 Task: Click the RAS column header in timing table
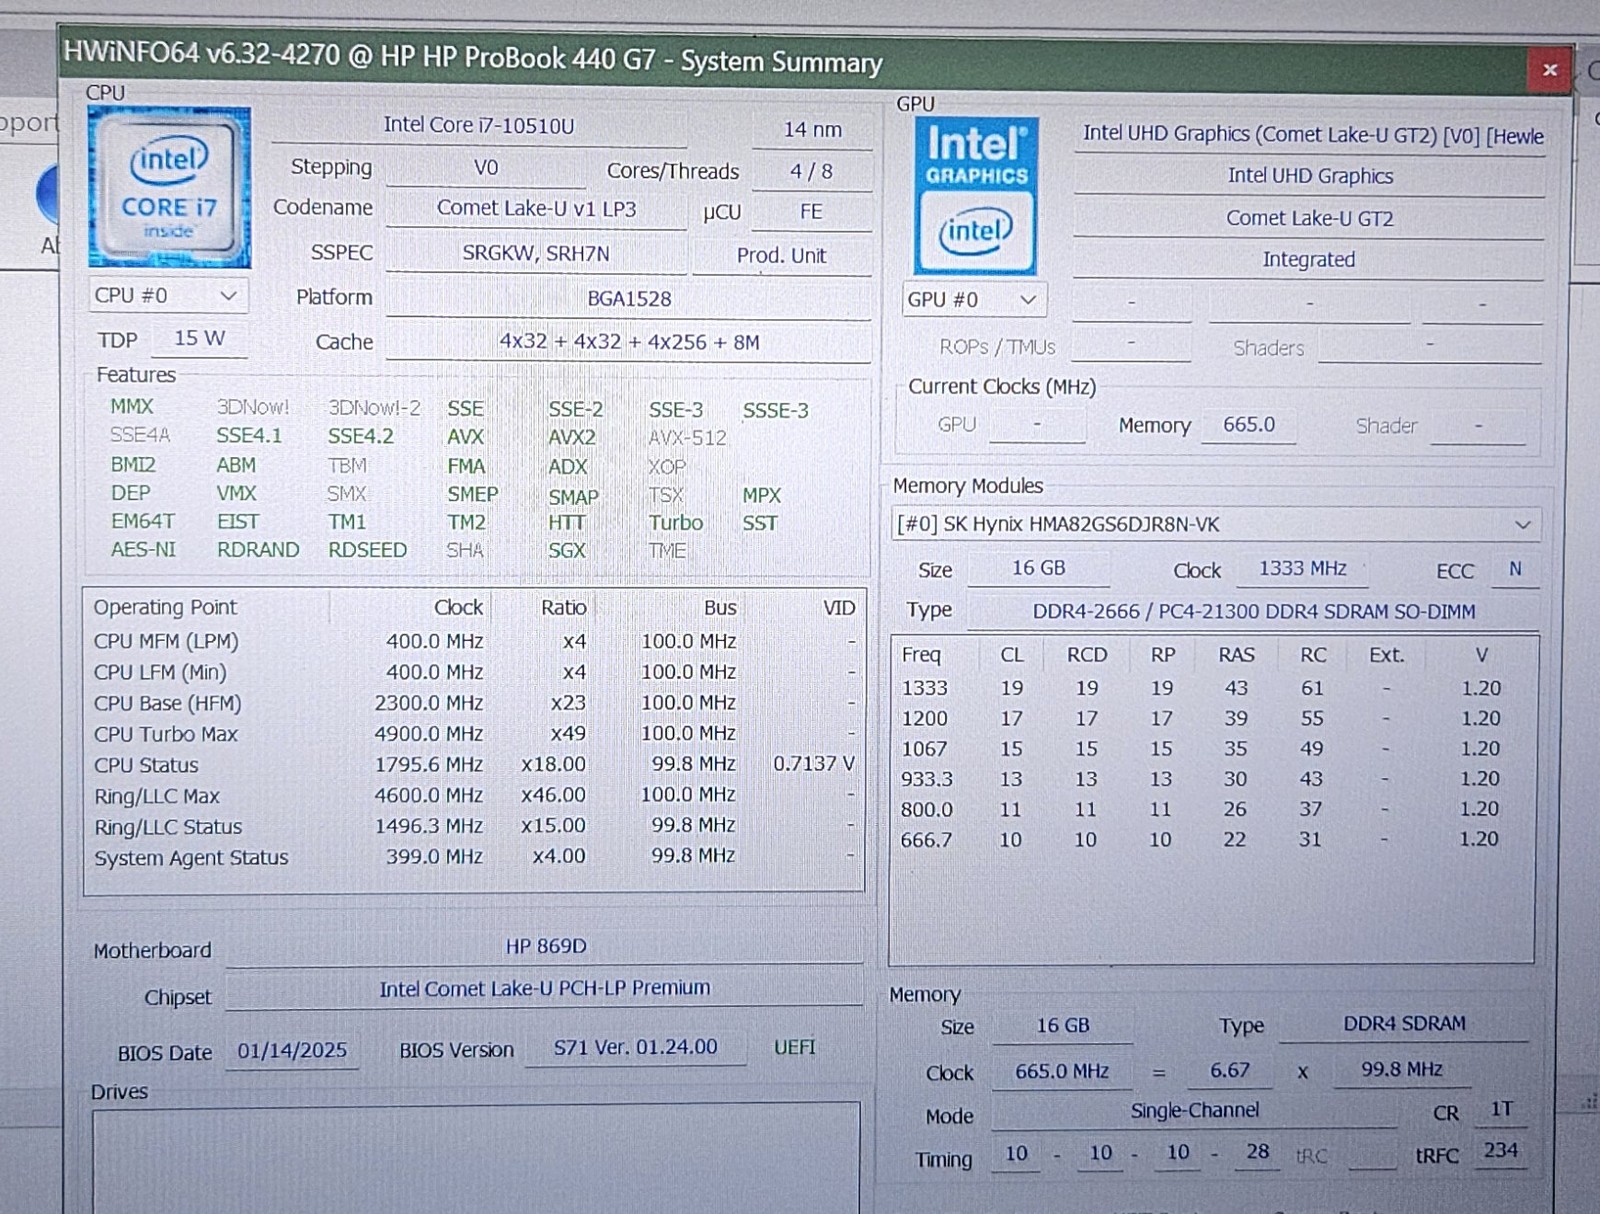[1236, 655]
